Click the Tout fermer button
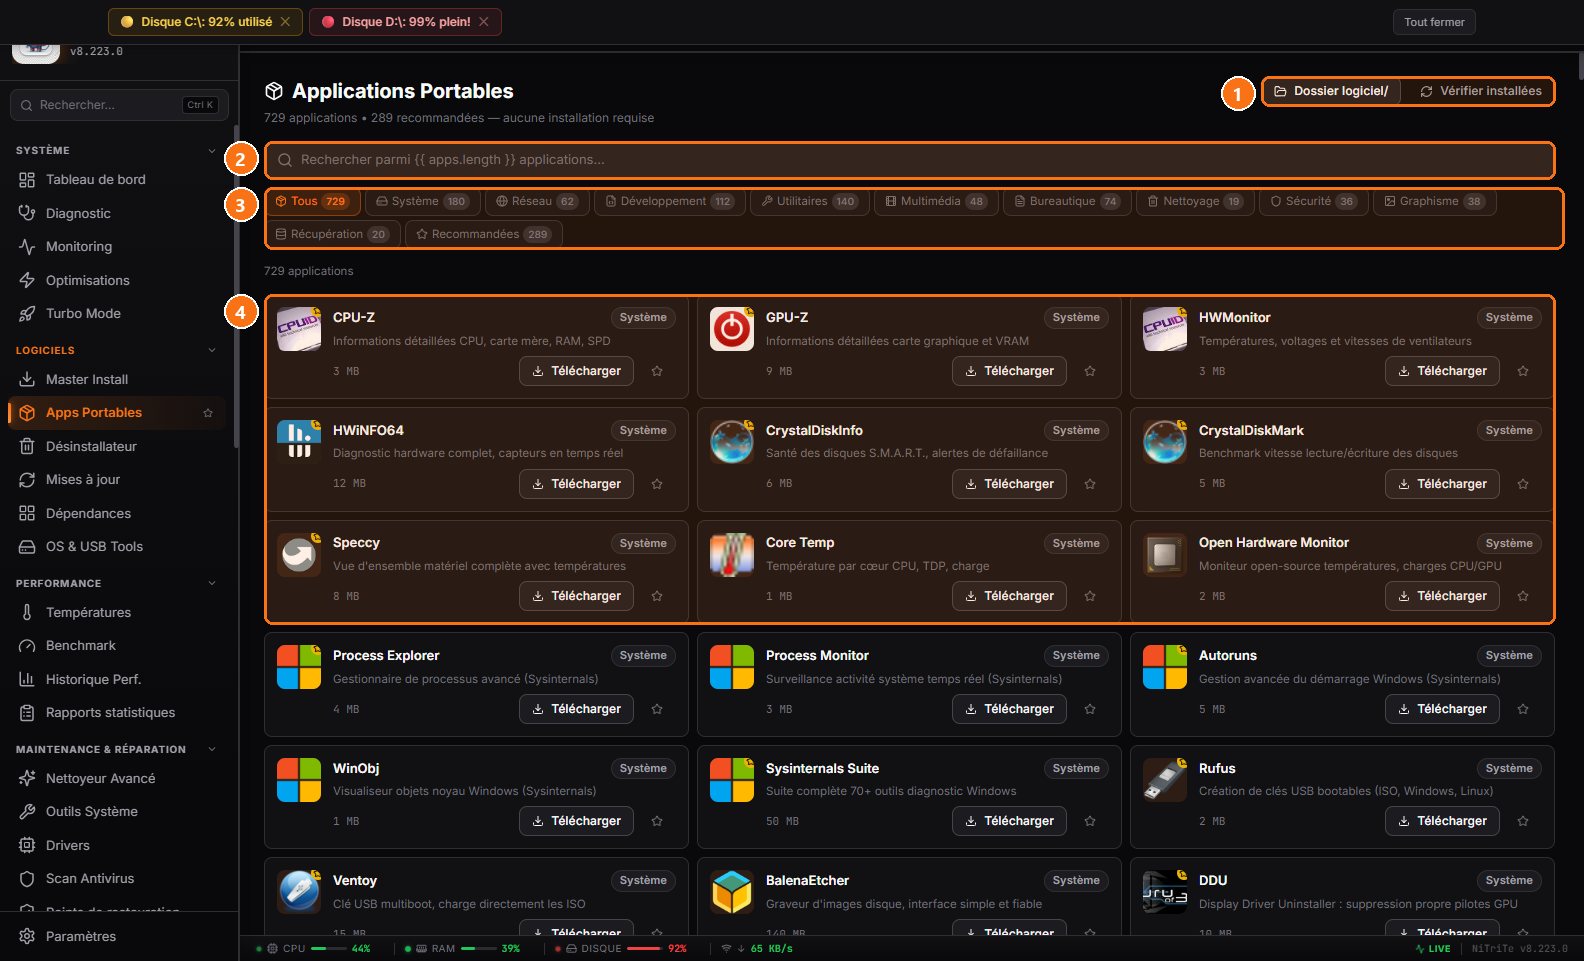This screenshot has width=1584, height=961. (x=1434, y=22)
